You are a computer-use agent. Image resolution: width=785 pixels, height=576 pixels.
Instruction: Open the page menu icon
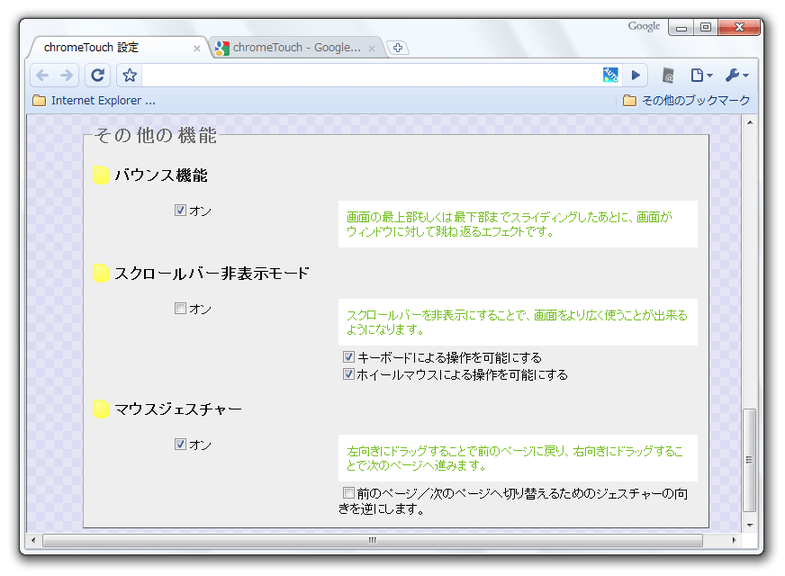[x=701, y=76]
